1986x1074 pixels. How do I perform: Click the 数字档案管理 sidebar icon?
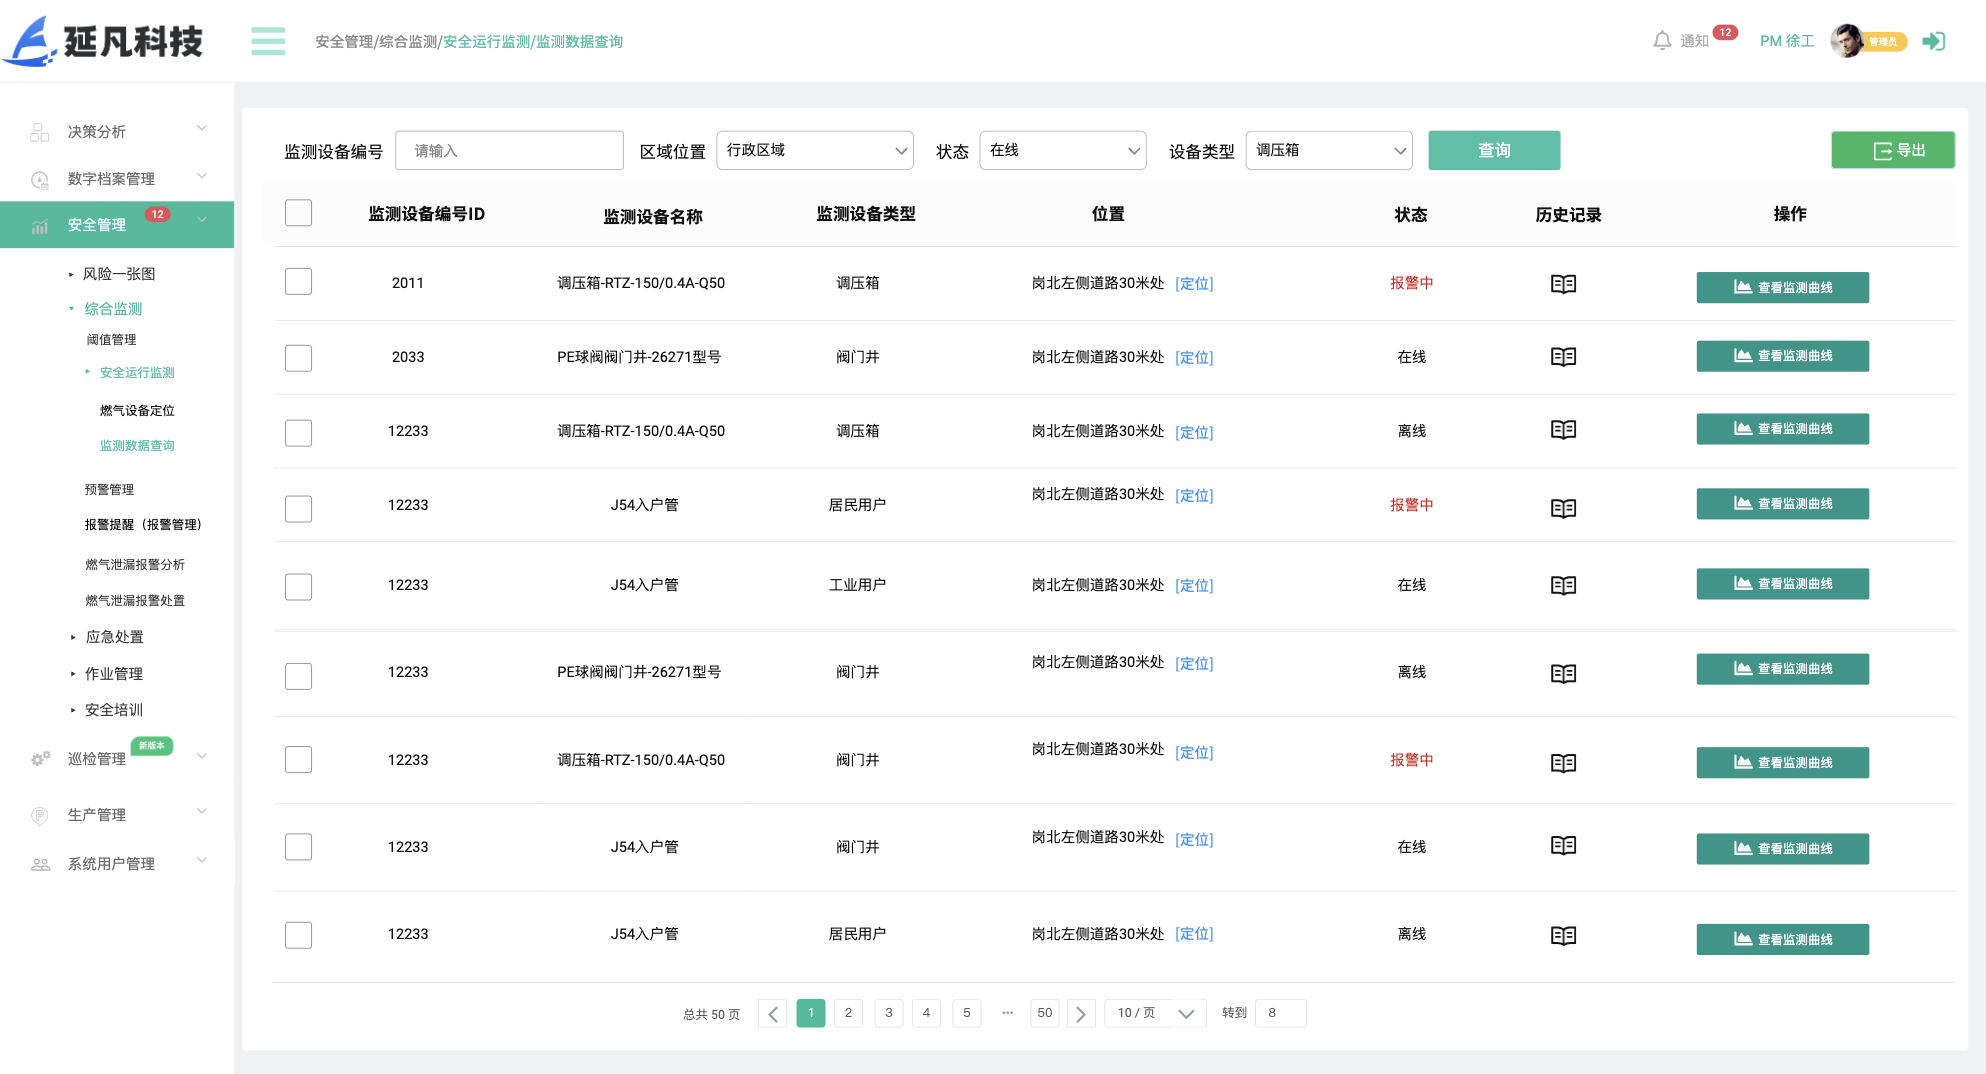click(40, 179)
